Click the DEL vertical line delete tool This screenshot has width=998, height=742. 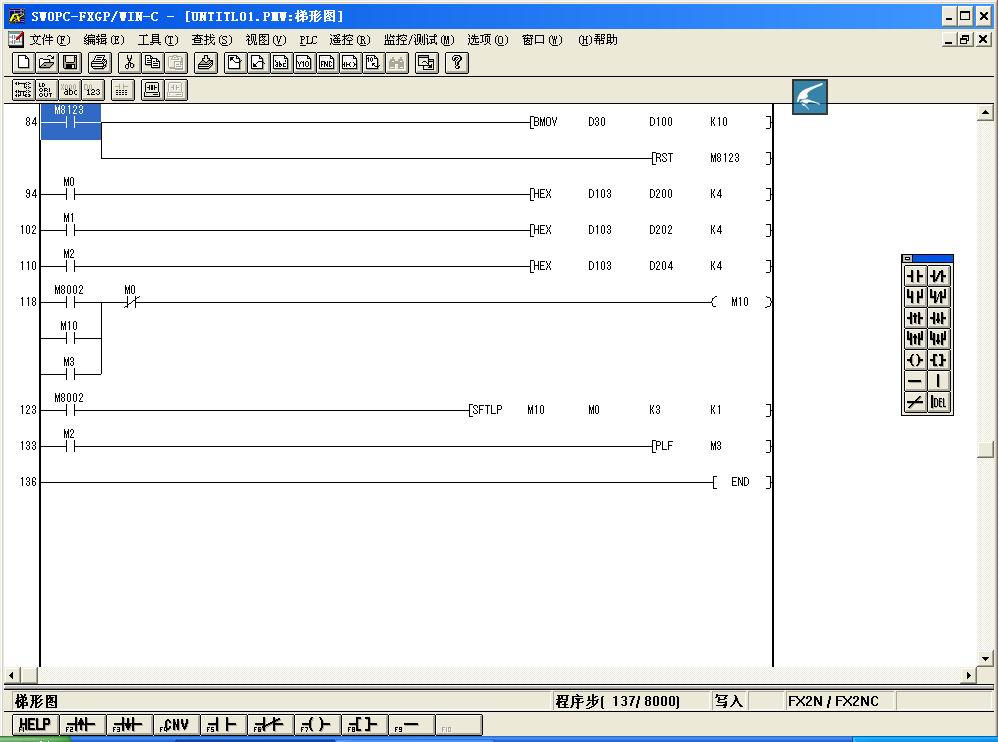[x=938, y=402]
